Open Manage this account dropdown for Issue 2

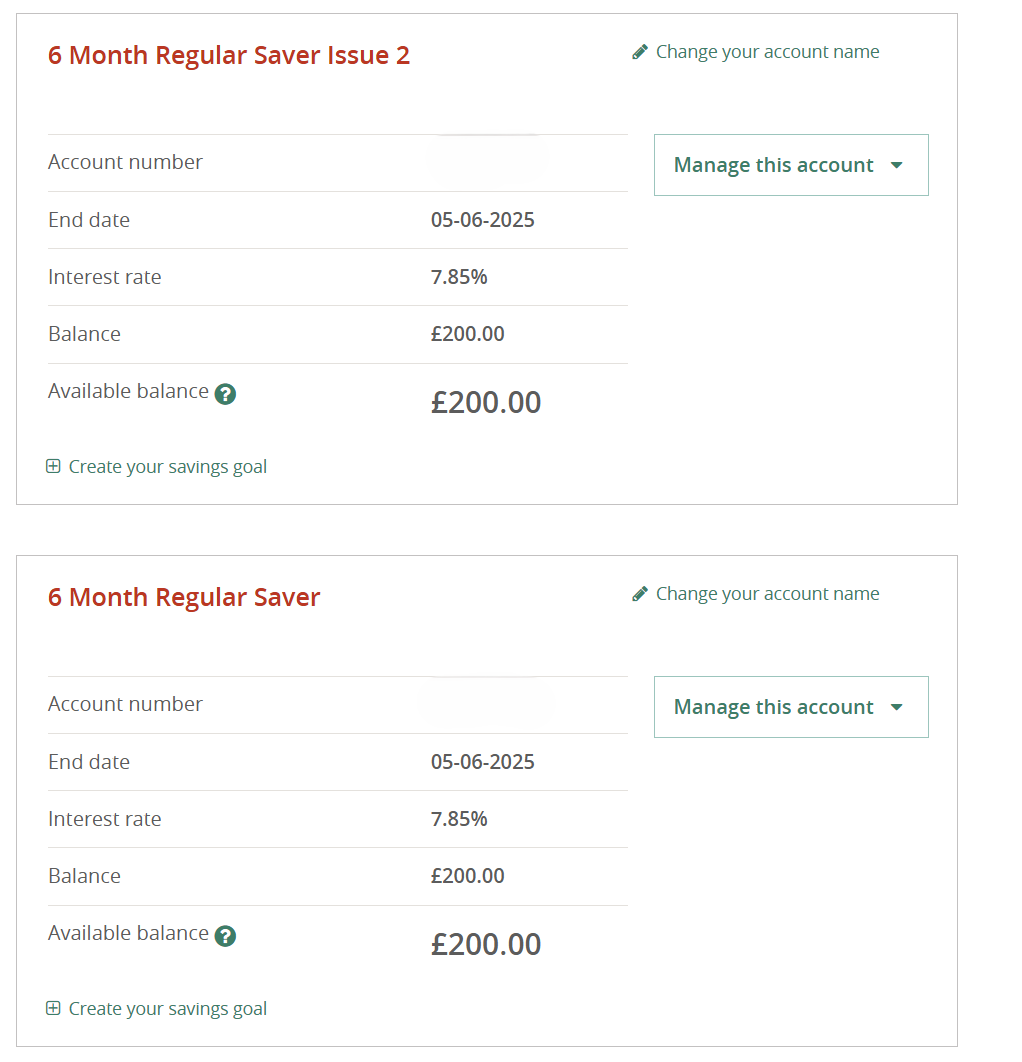tap(791, 165)
